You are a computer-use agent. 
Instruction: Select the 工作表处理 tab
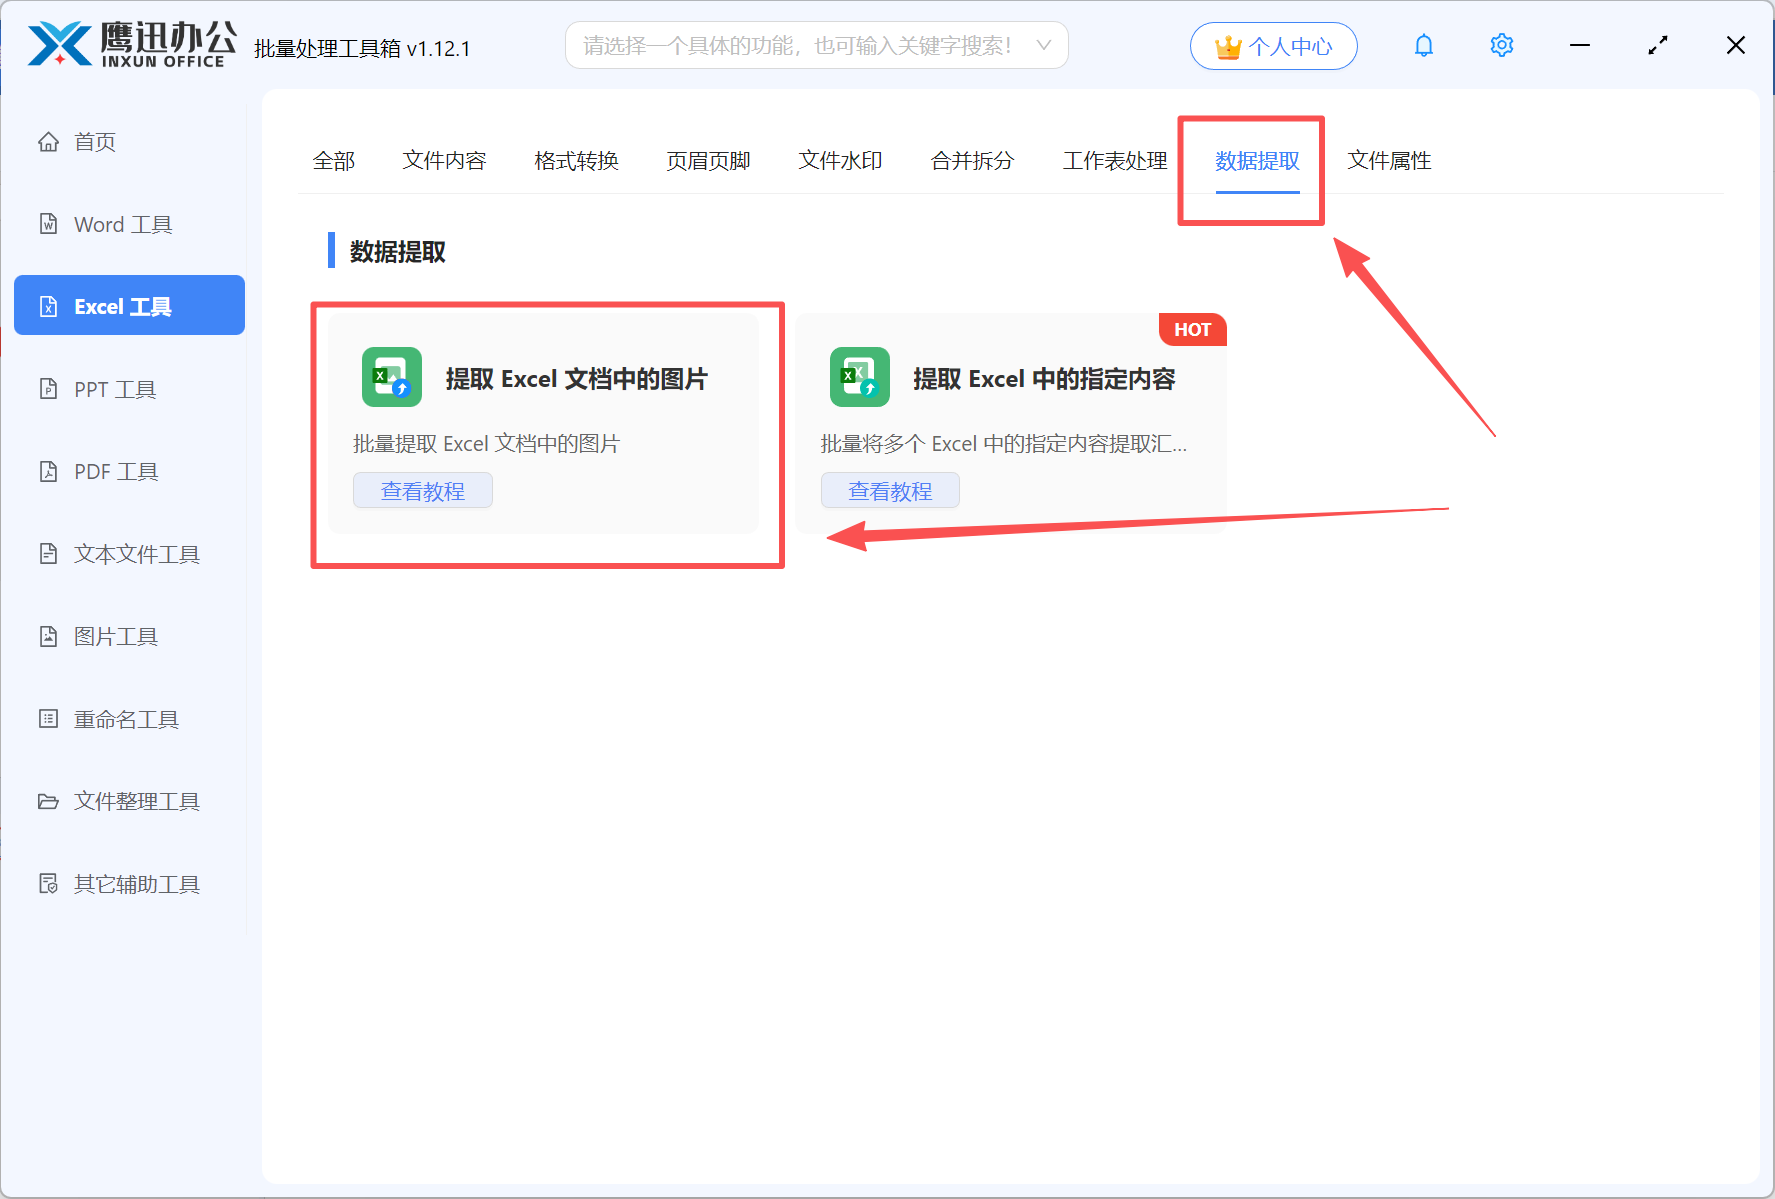(x=1114, y=160)
